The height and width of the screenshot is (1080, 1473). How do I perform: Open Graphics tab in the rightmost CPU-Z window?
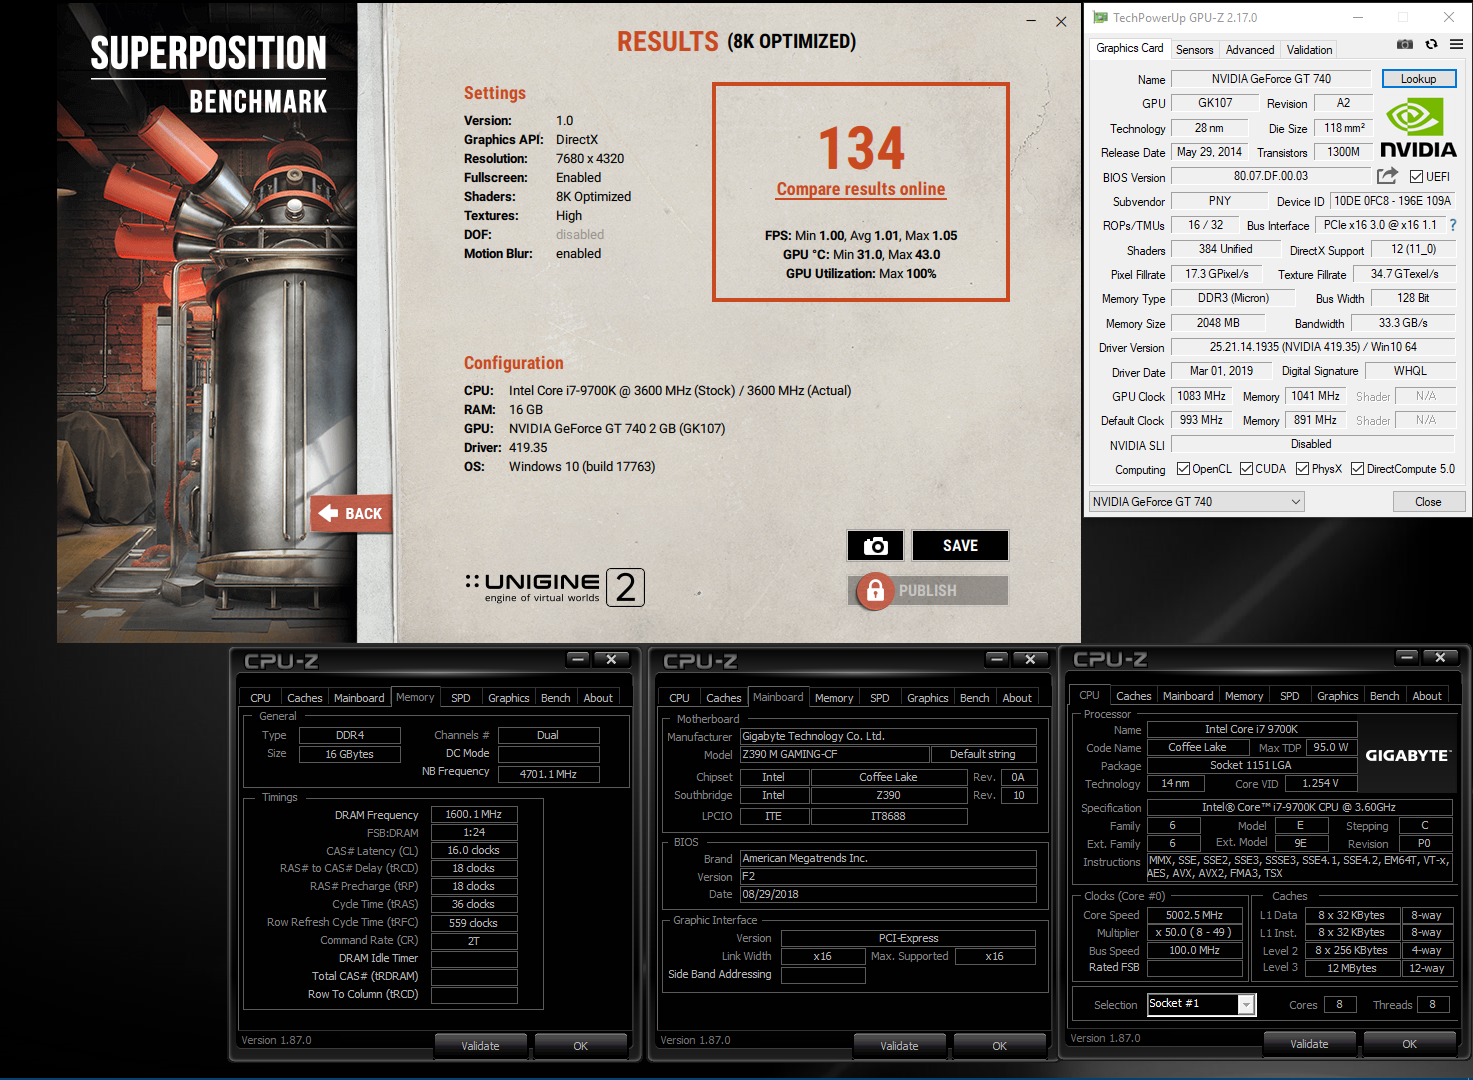pos(1337,696)
